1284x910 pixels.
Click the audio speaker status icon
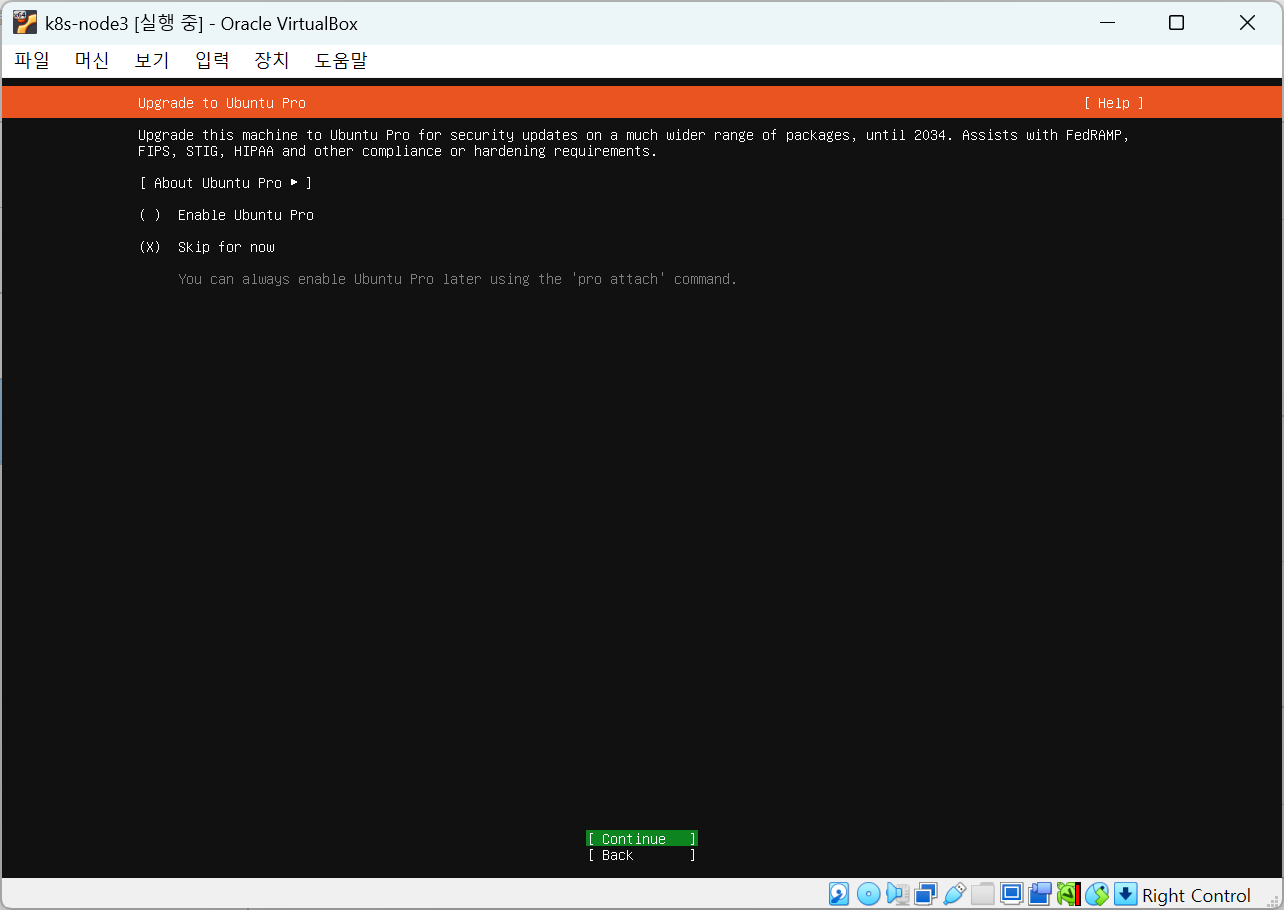tap(897, 894)
